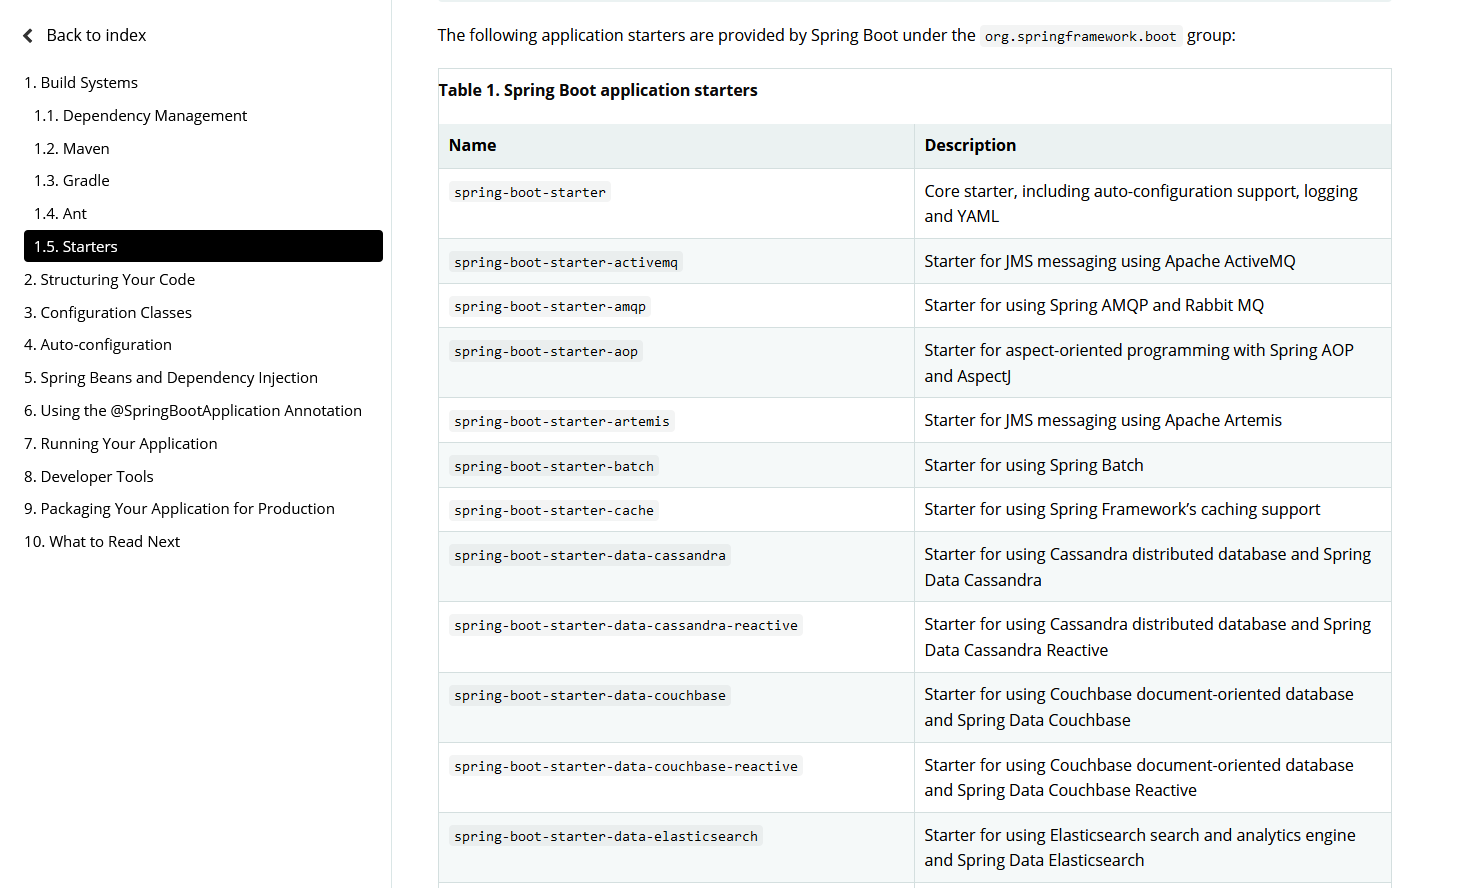The width and height of the screenshot is (1458, 888).
Task: Open 4. Auto-configuration section
Action: click(98, 345)
